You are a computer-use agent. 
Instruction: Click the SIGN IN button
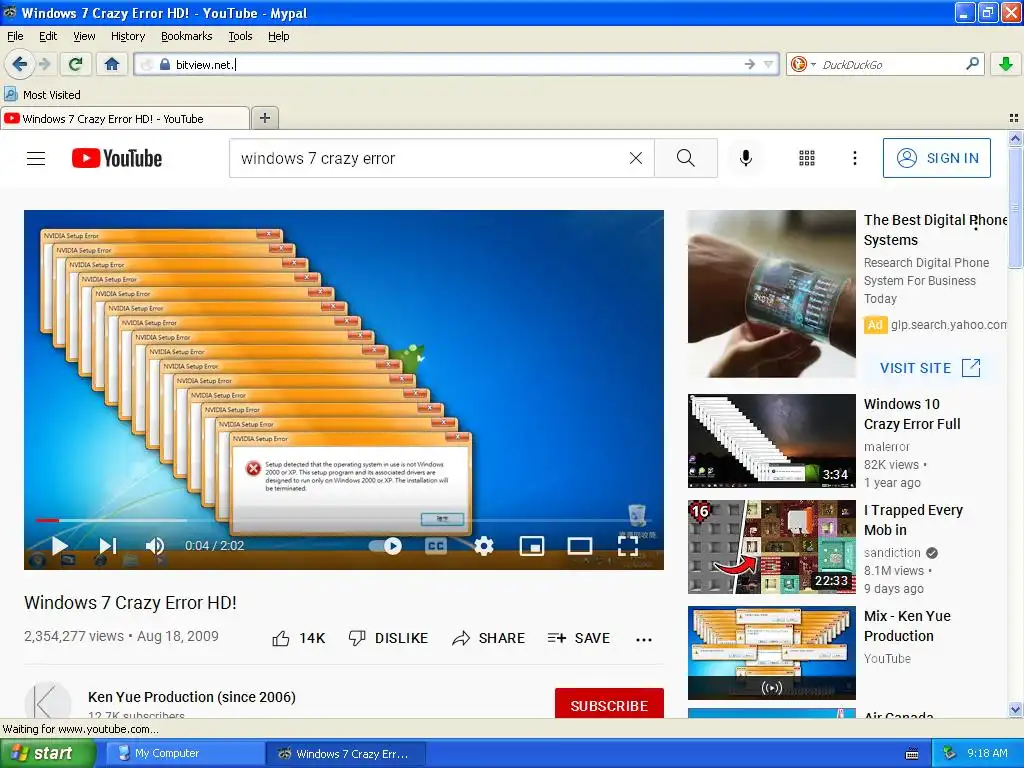point(936,158)
